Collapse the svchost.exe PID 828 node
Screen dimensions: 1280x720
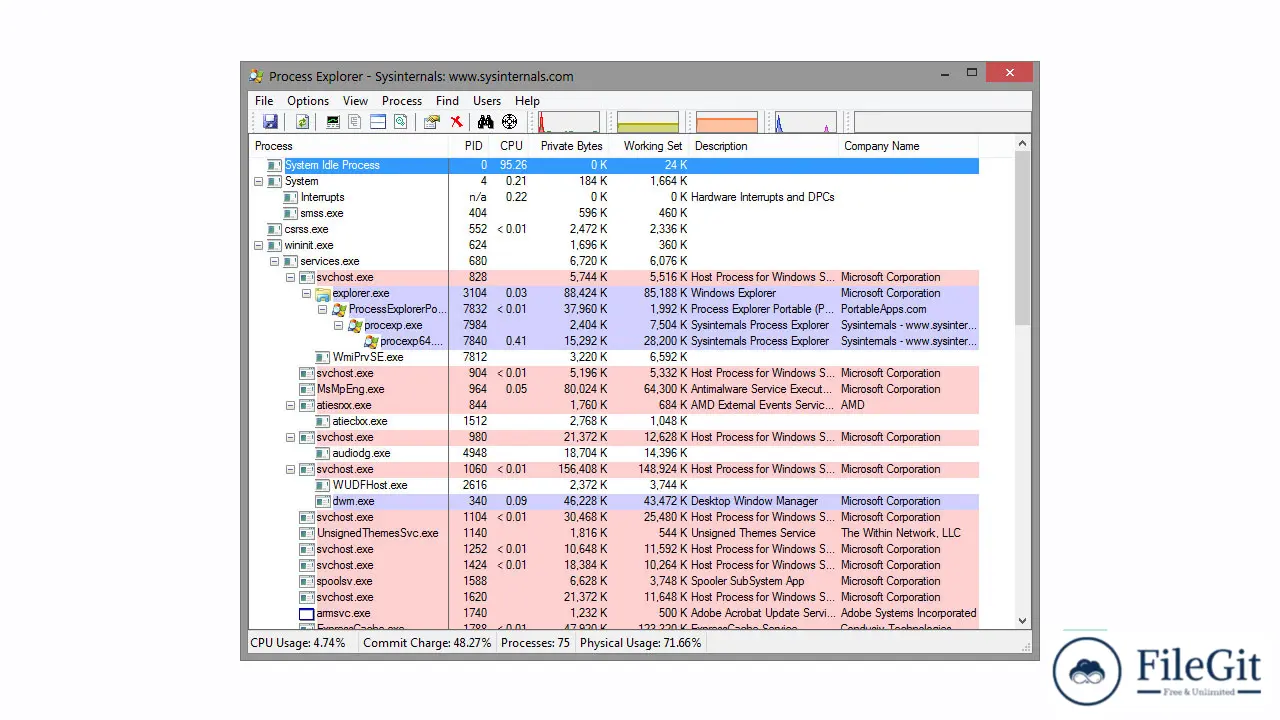pyautogui.click(x=290, y=277)
